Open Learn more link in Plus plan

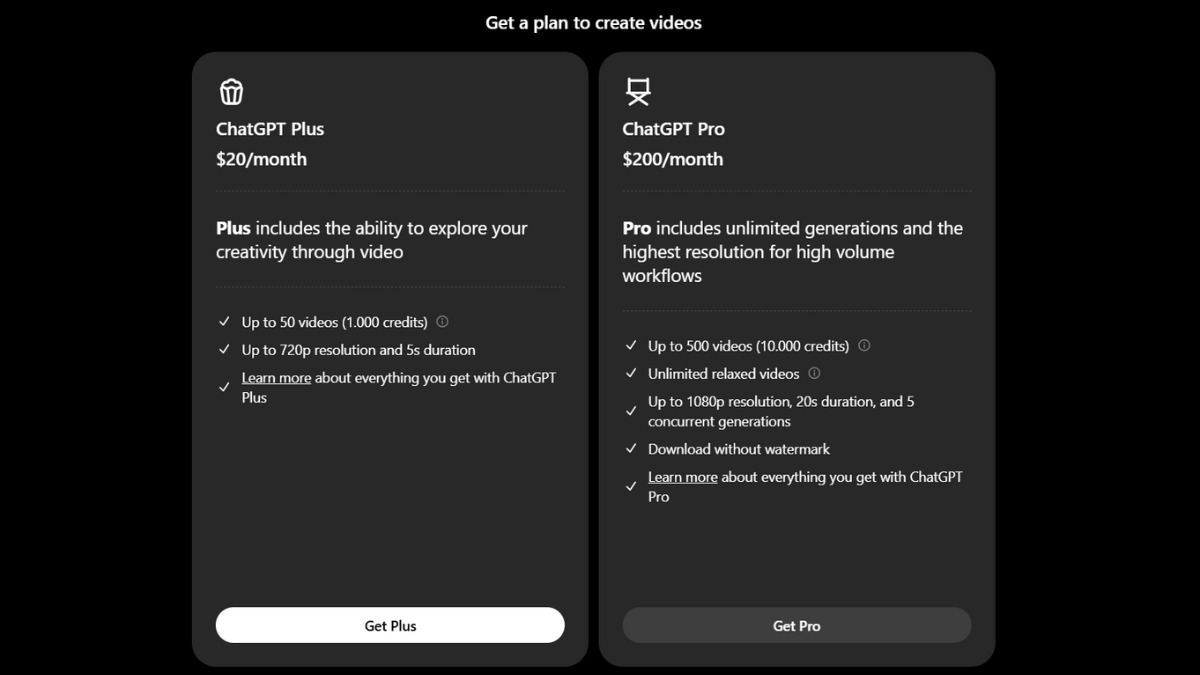276,378
